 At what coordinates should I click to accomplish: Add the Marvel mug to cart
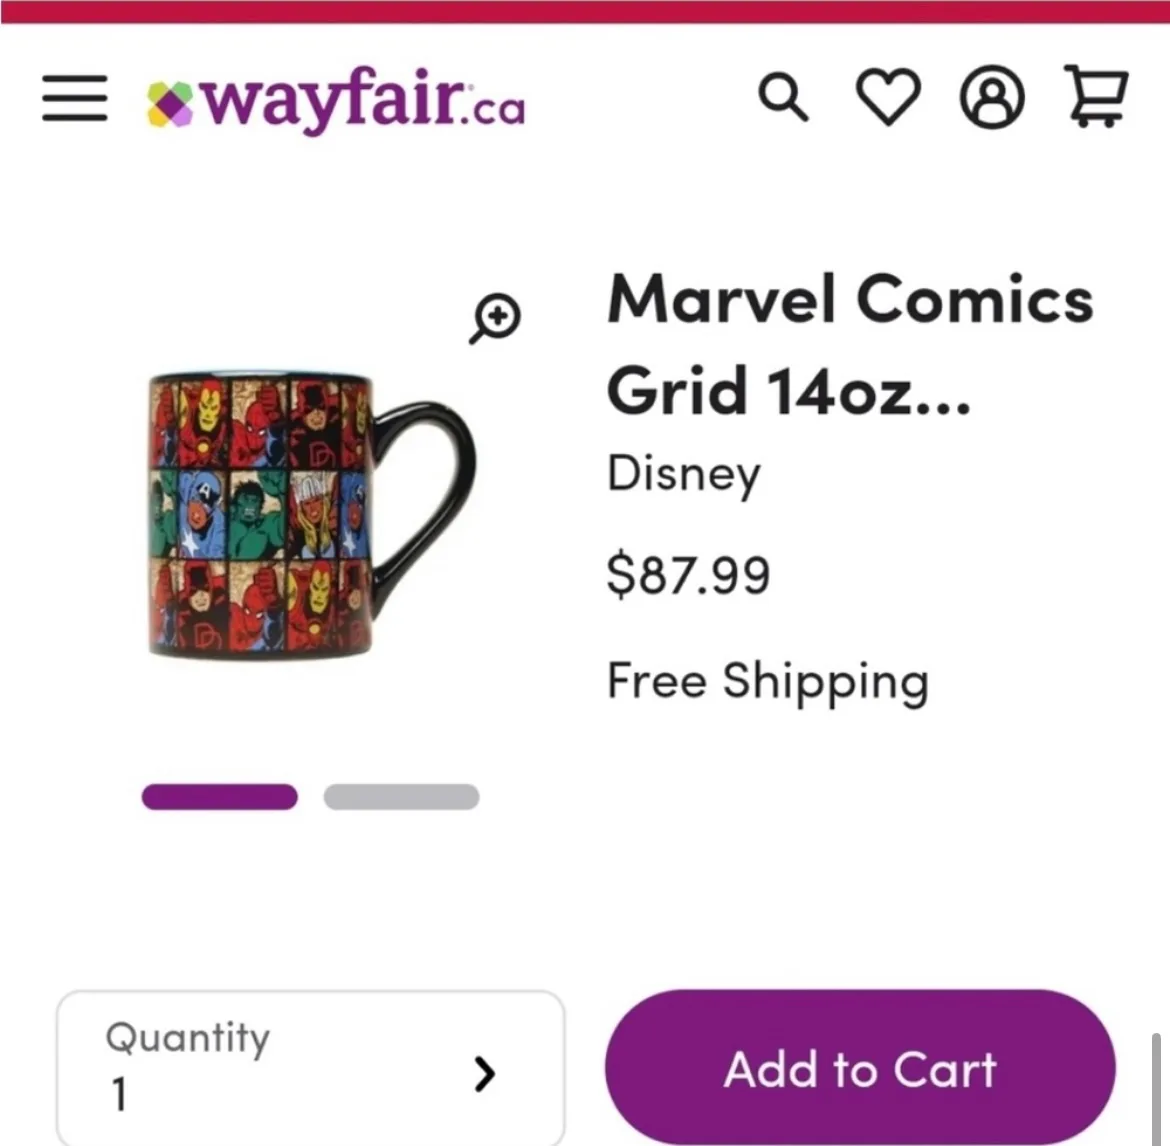(859, 1068)
